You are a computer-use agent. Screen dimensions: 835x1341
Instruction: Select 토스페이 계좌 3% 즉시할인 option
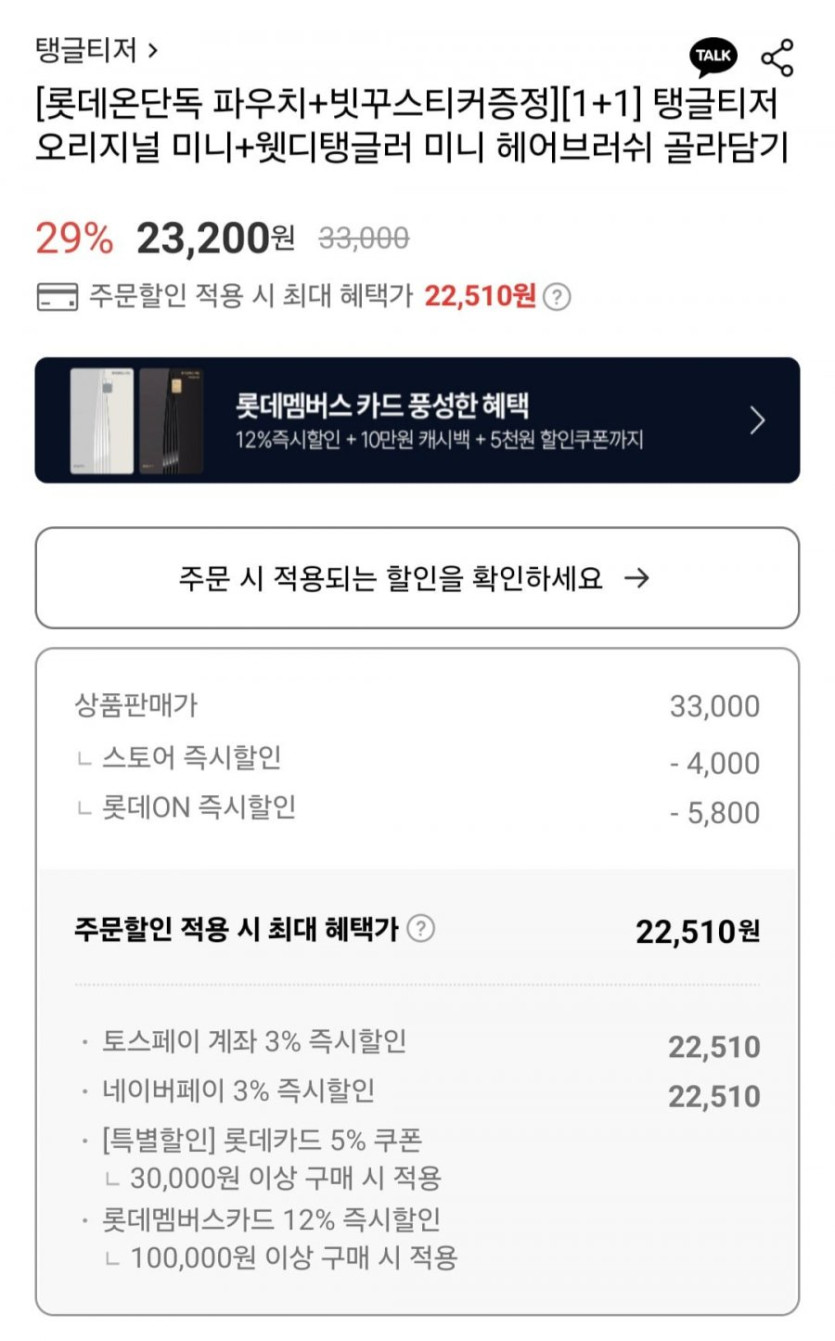[x=254, y=1042]
